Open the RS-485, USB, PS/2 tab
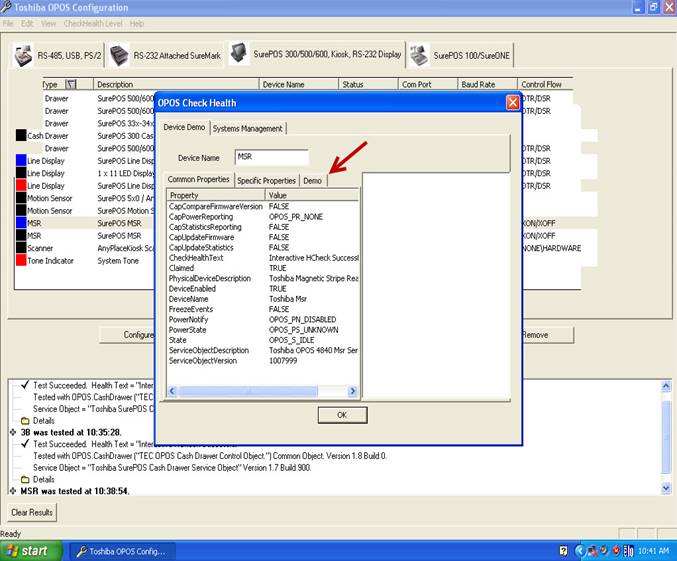Viewport: 677px width, 561px height. (63, 56)
